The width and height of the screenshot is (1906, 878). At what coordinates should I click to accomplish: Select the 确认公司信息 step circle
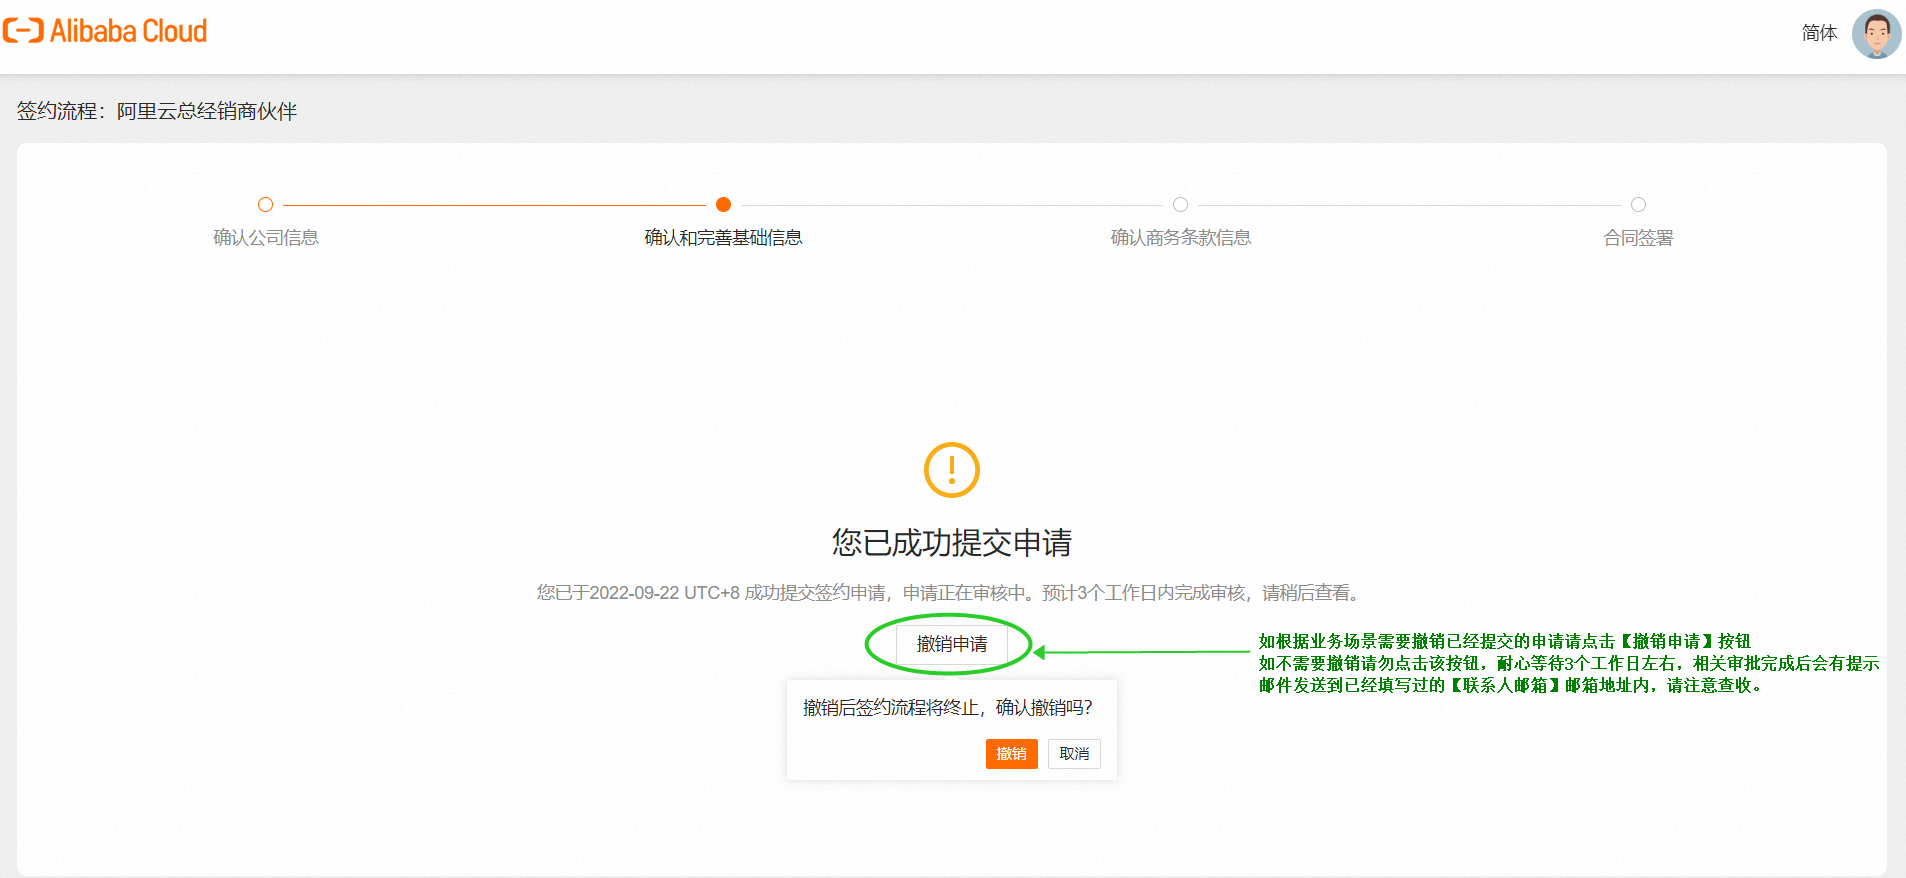click(x=265, y=205)
